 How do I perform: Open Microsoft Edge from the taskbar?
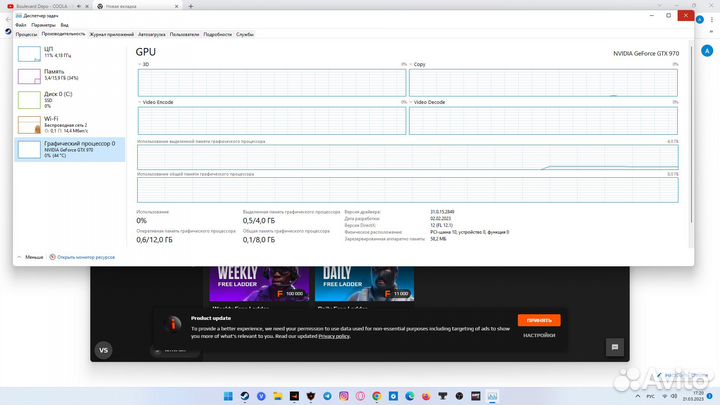[410, 396]
